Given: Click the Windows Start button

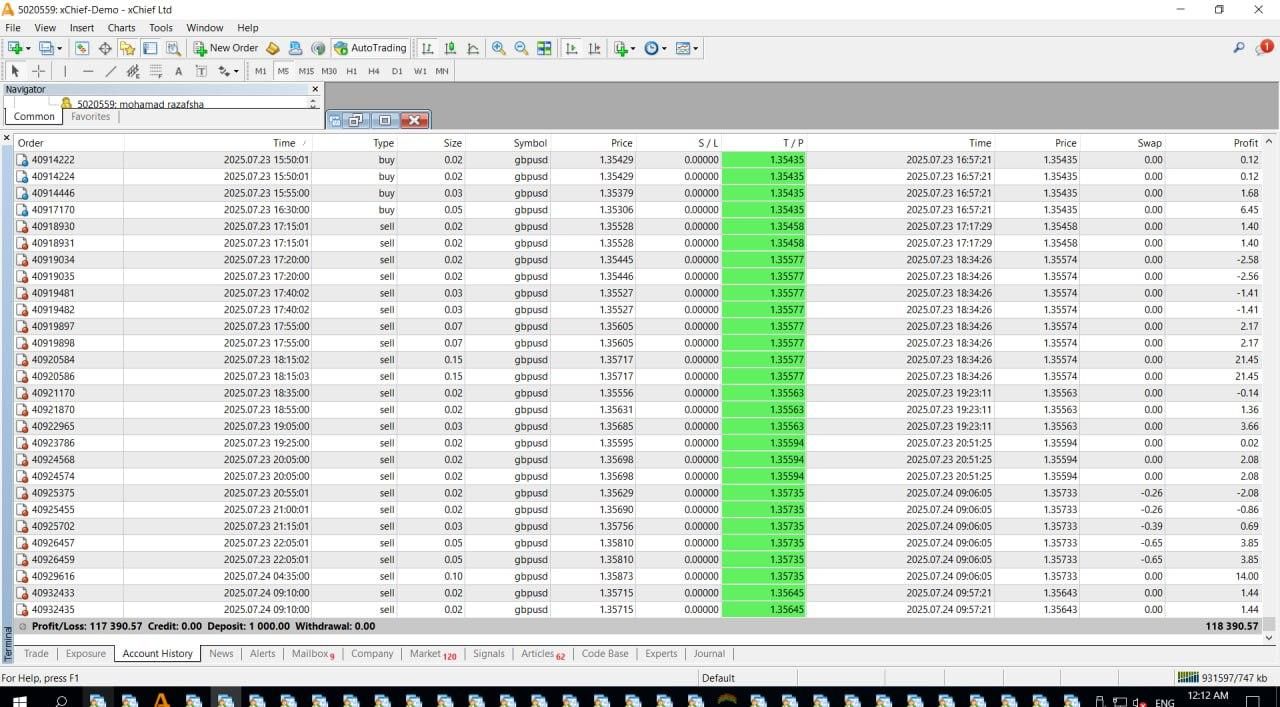Looking at the screenshot, I should pos(19,700).
